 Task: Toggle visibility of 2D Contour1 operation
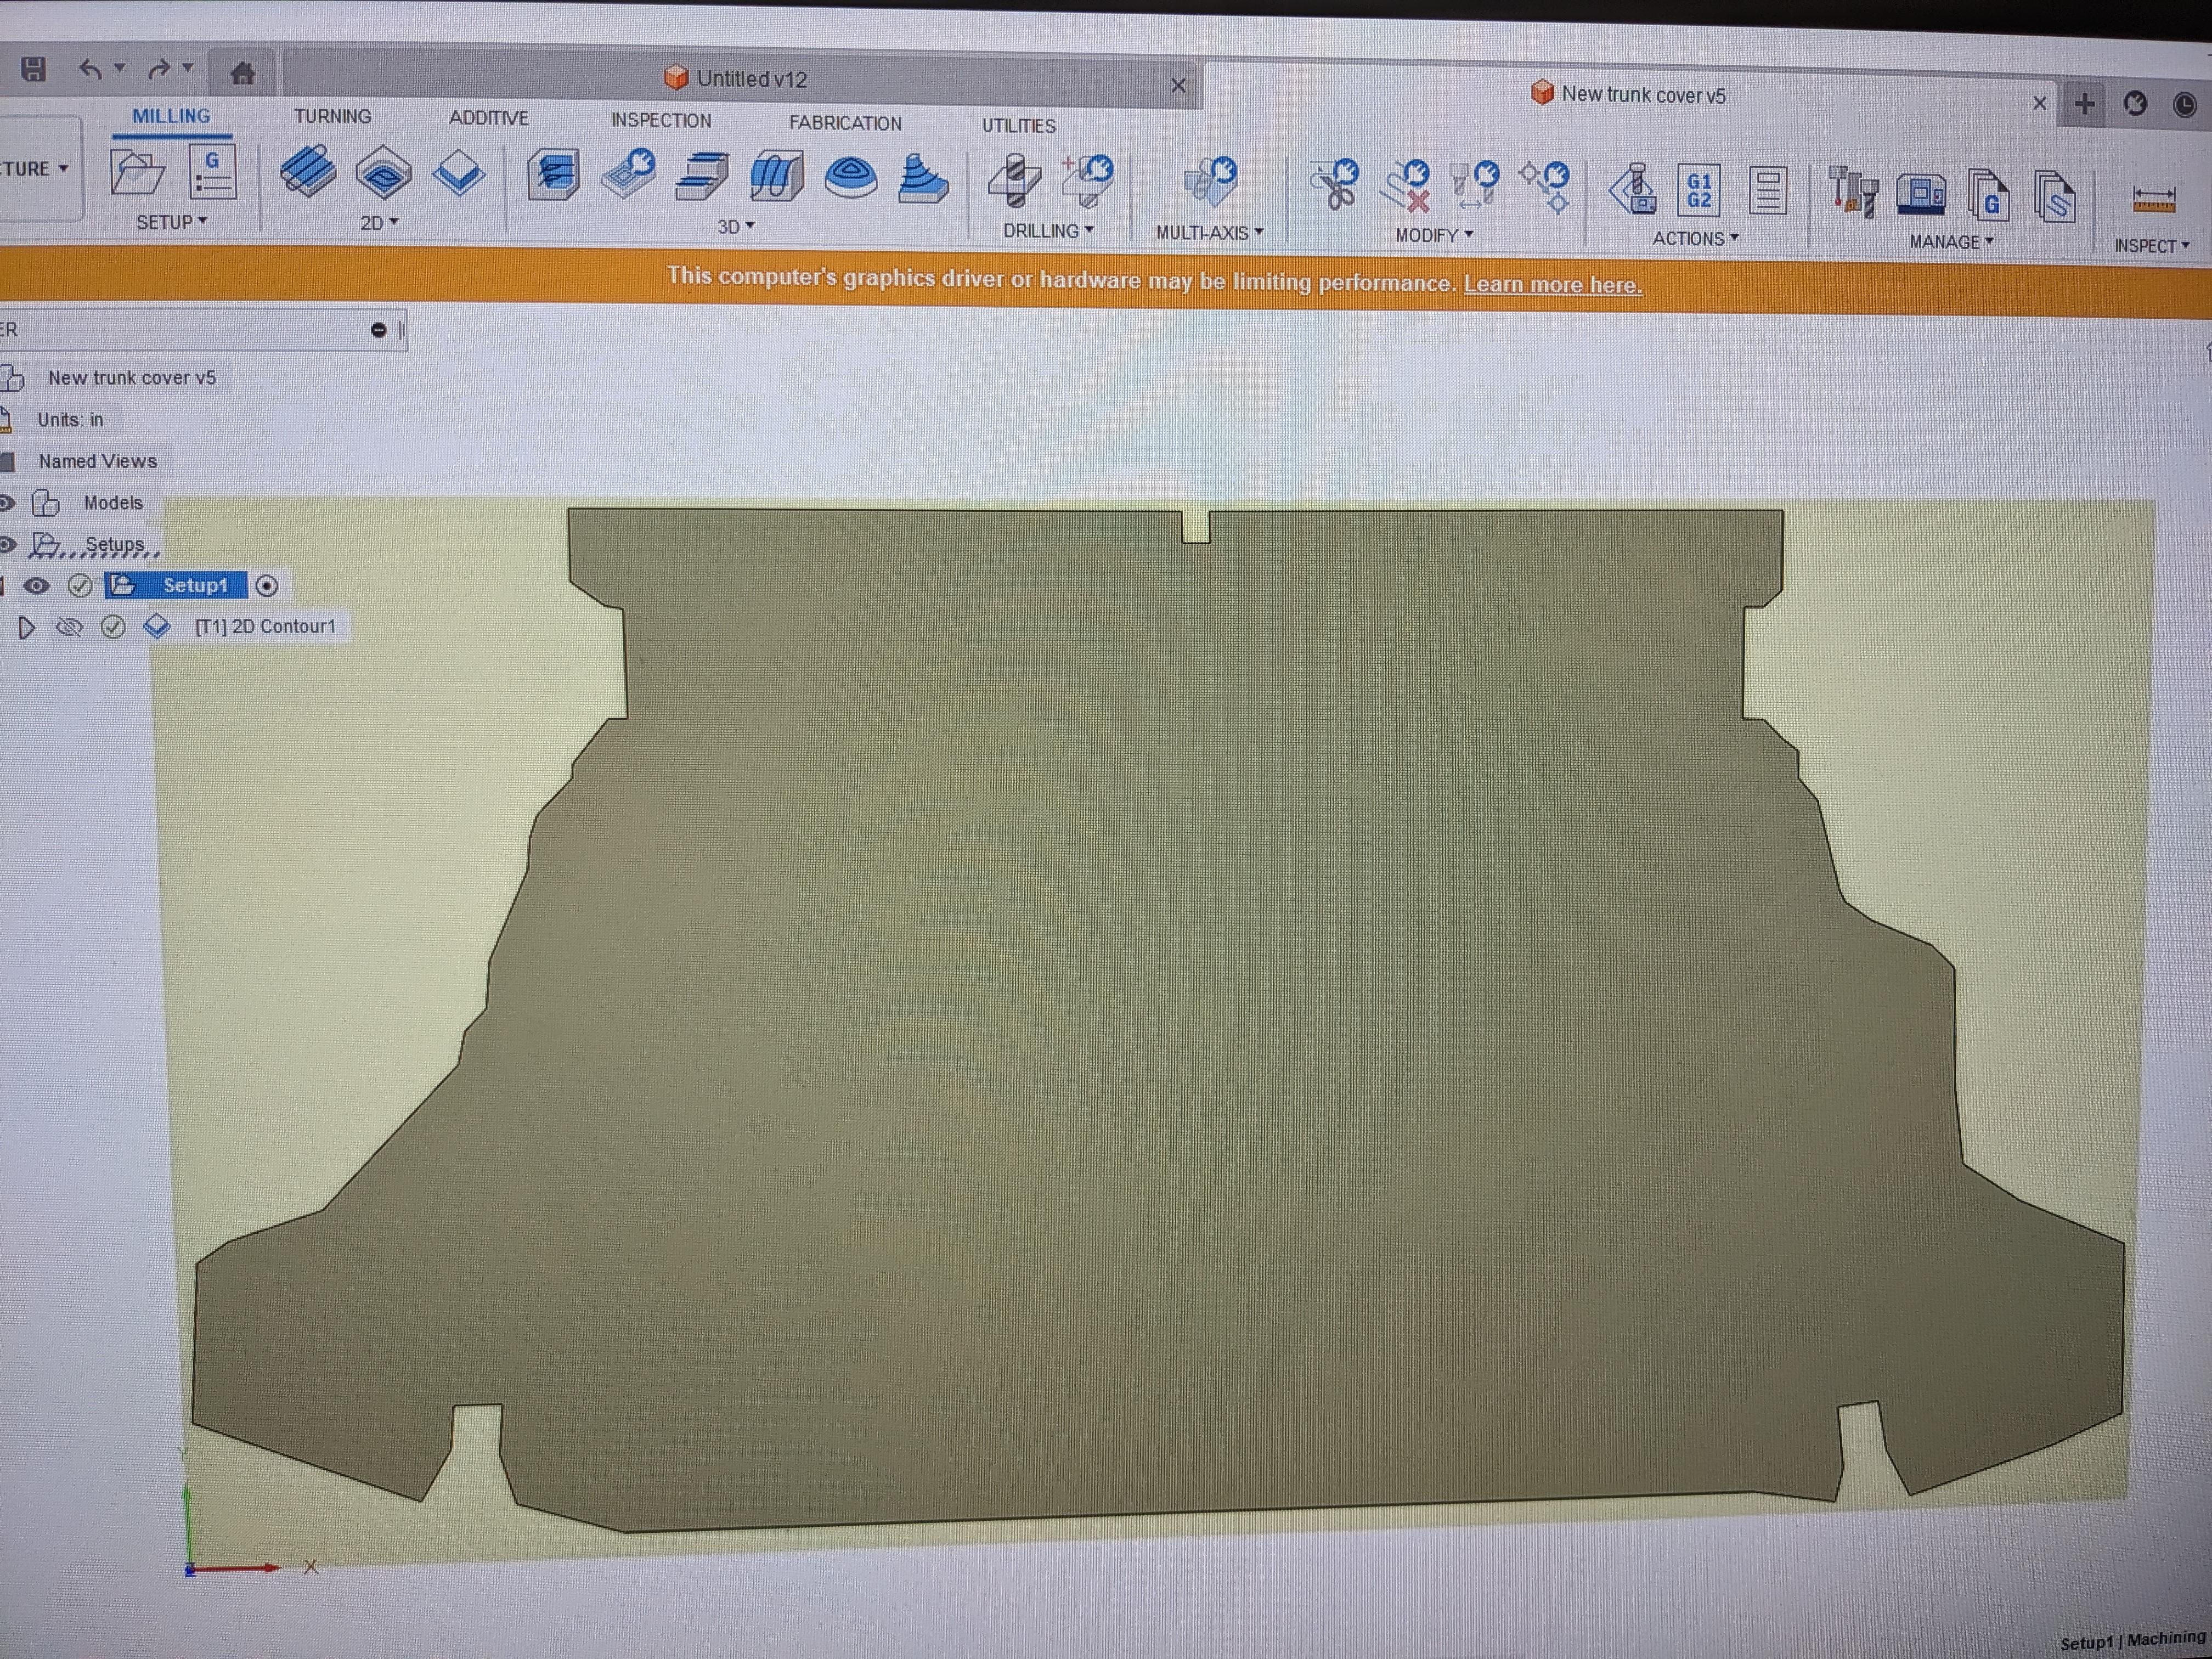pyautogui.click(x=69, y=627)
